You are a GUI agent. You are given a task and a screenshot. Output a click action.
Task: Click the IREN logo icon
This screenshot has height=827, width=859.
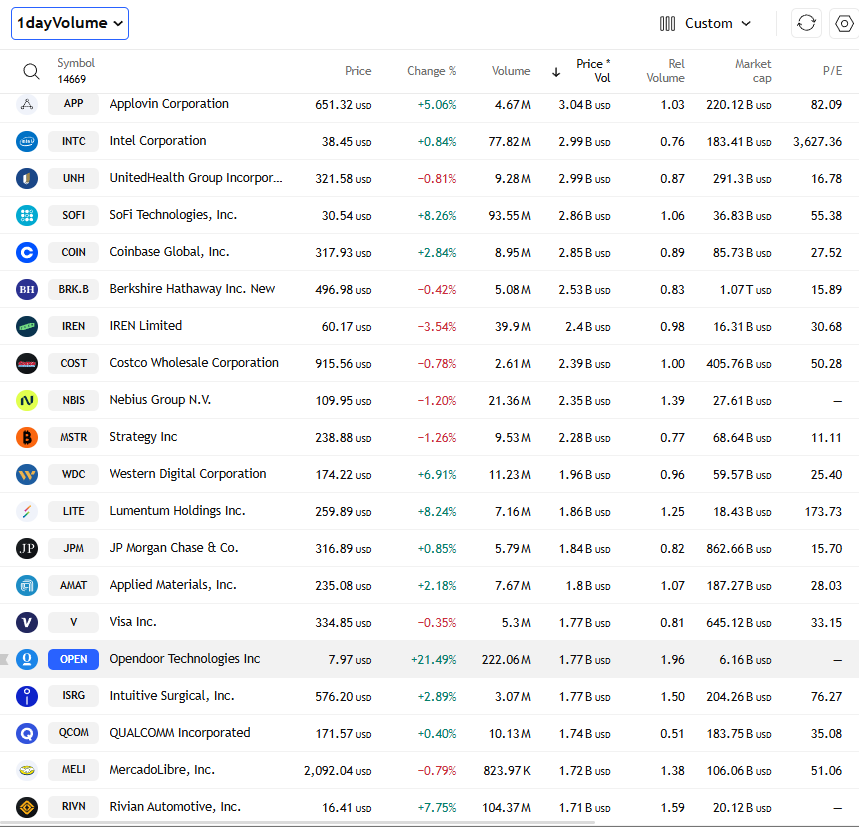[27, 326]
